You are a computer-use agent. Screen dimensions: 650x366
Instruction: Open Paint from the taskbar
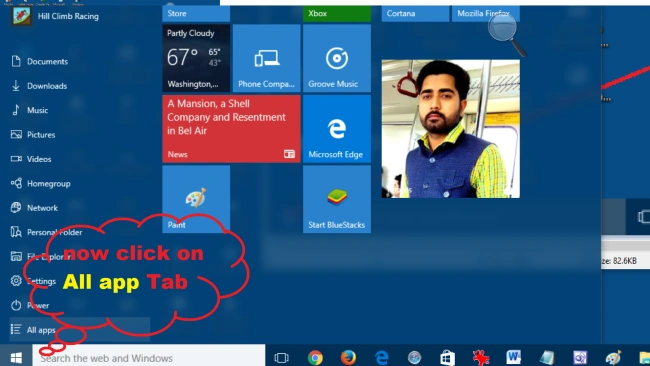click(613, 357)
